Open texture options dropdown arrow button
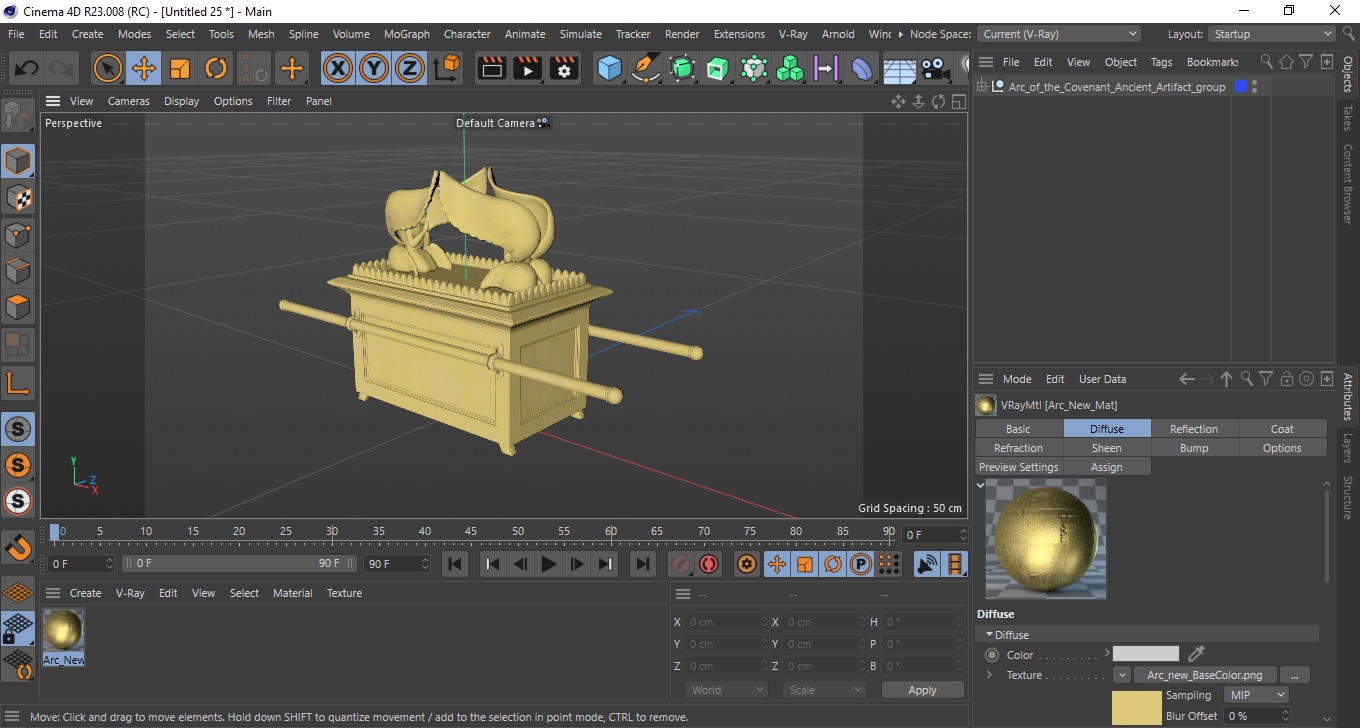 point(1121,675)
